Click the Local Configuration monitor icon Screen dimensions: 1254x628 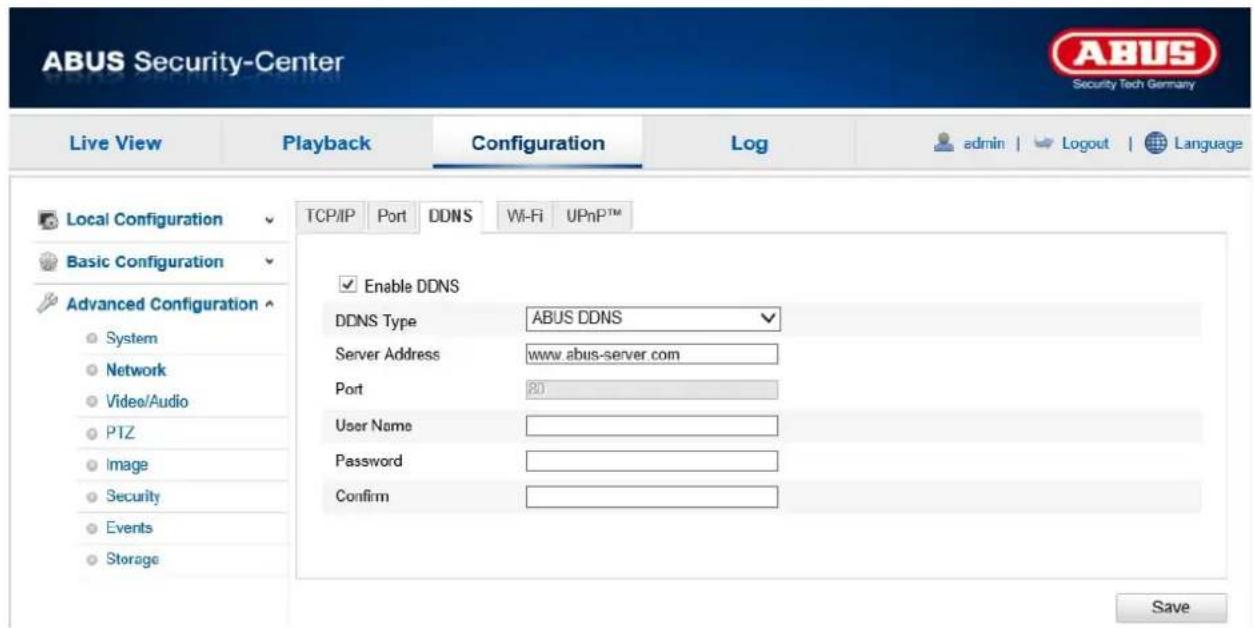[x=49, y=220]
